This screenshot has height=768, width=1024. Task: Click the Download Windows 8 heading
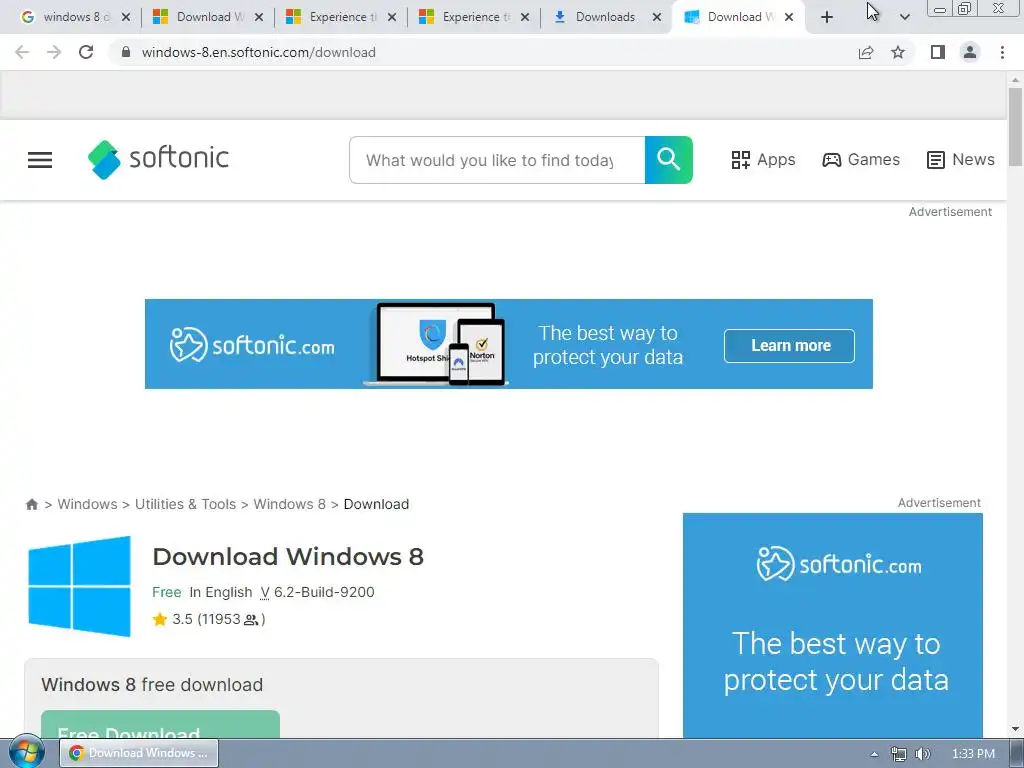tap(288, 556)
